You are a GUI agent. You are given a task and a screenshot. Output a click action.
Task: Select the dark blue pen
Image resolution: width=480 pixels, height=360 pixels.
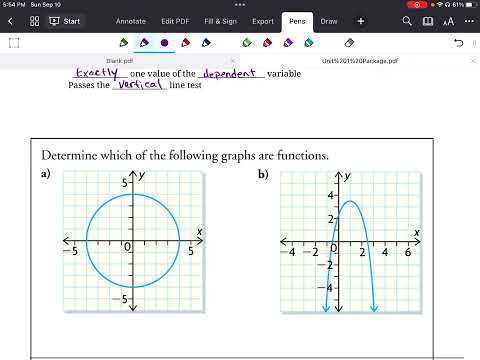(206, 43)
